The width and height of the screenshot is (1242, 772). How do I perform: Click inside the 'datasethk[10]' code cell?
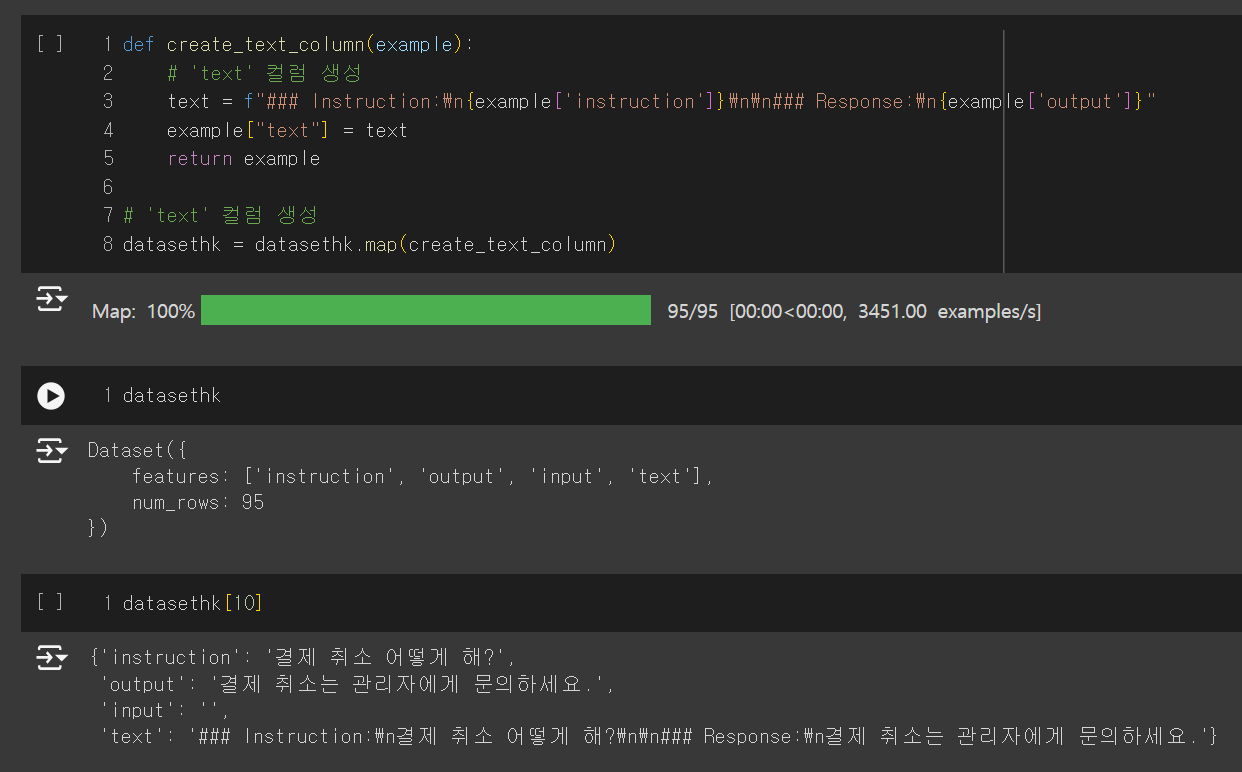pyautogui.click(x=631, y=602)
